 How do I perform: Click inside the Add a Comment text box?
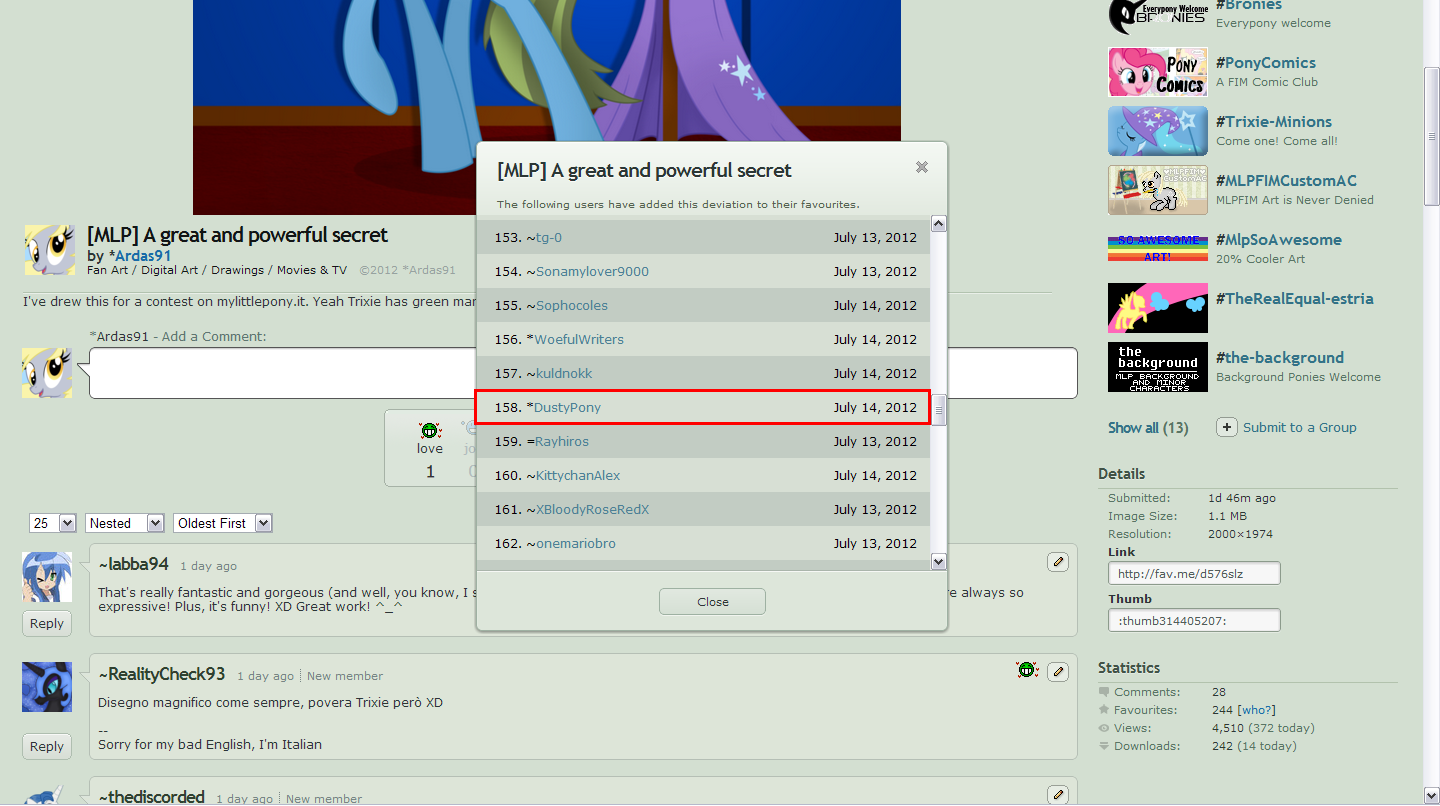coord(583,373)
